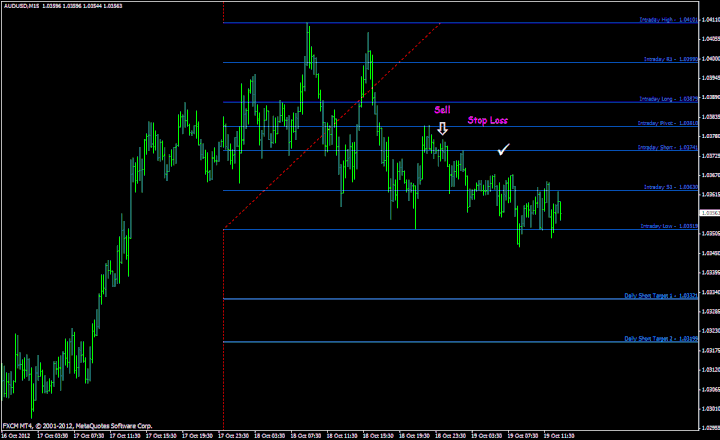720x440 pixels.
Task: Click the 18 Oct 07:30 time axis label
Action: click(x=306, y=435)
